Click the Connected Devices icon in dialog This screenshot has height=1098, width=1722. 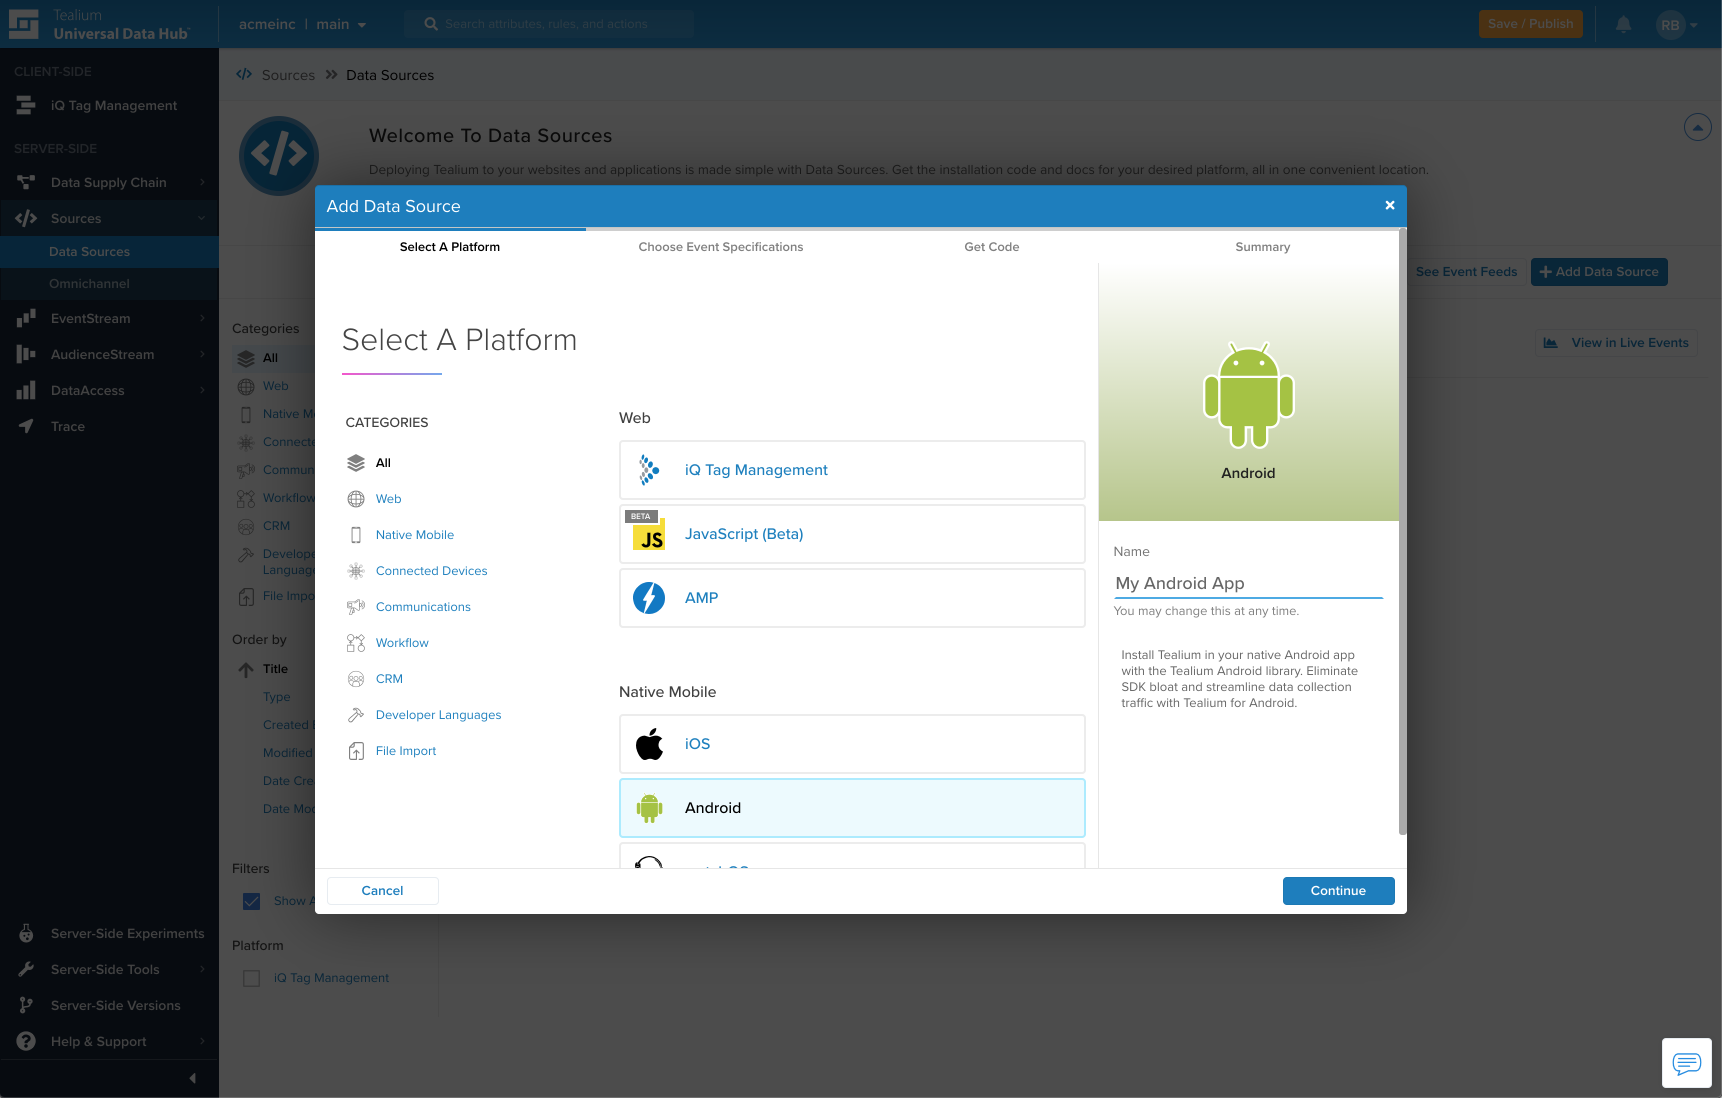(x=356, y=571)
